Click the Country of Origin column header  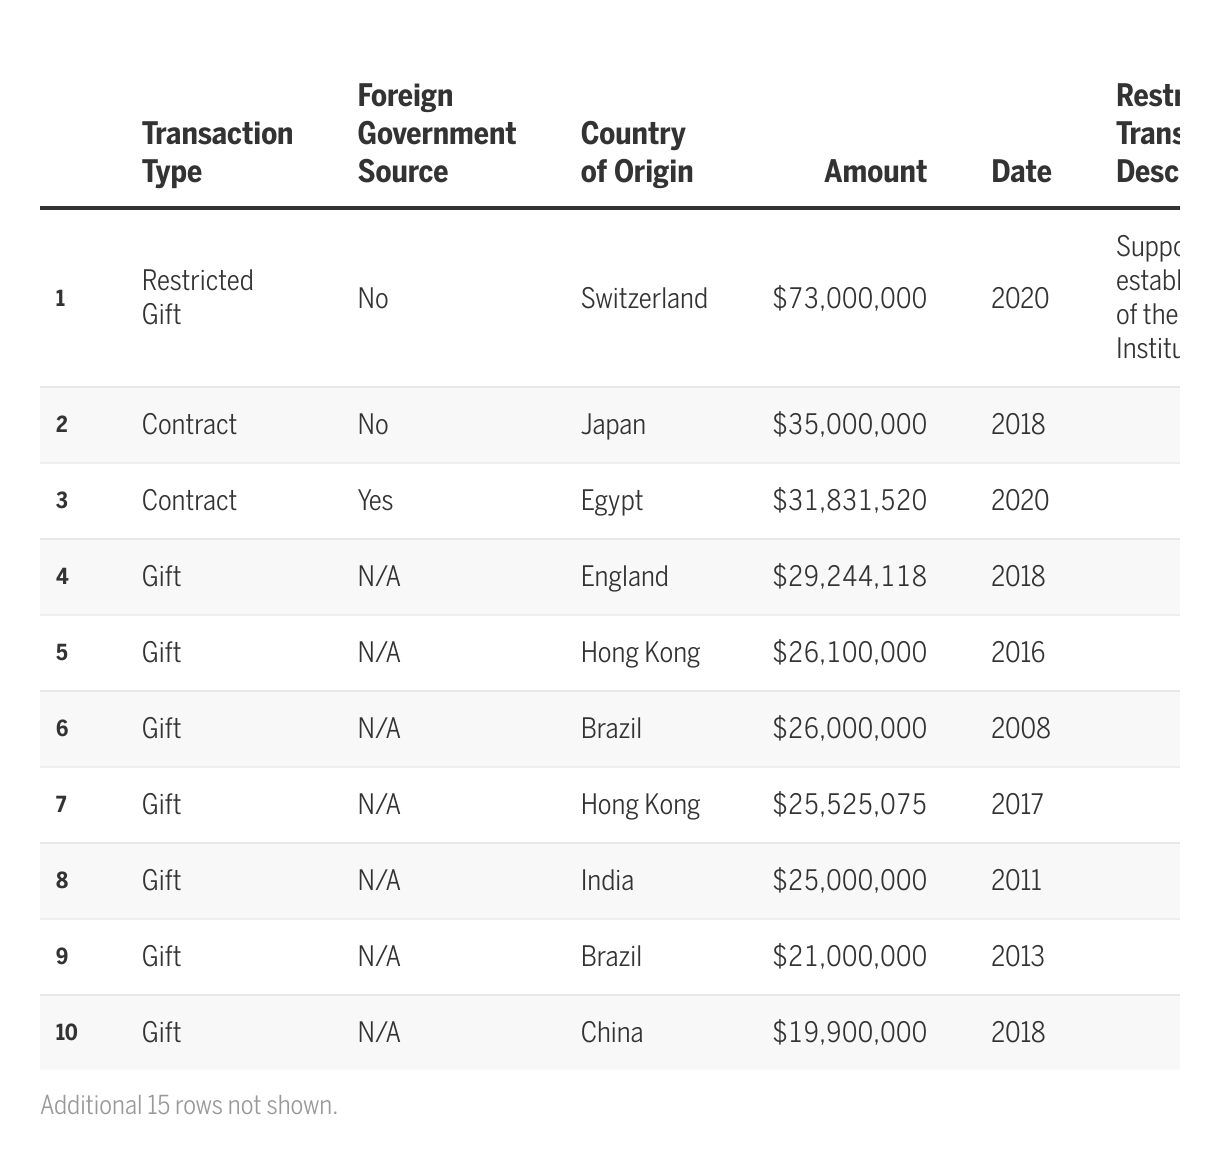pyautogui.click(x=636, y=152)
